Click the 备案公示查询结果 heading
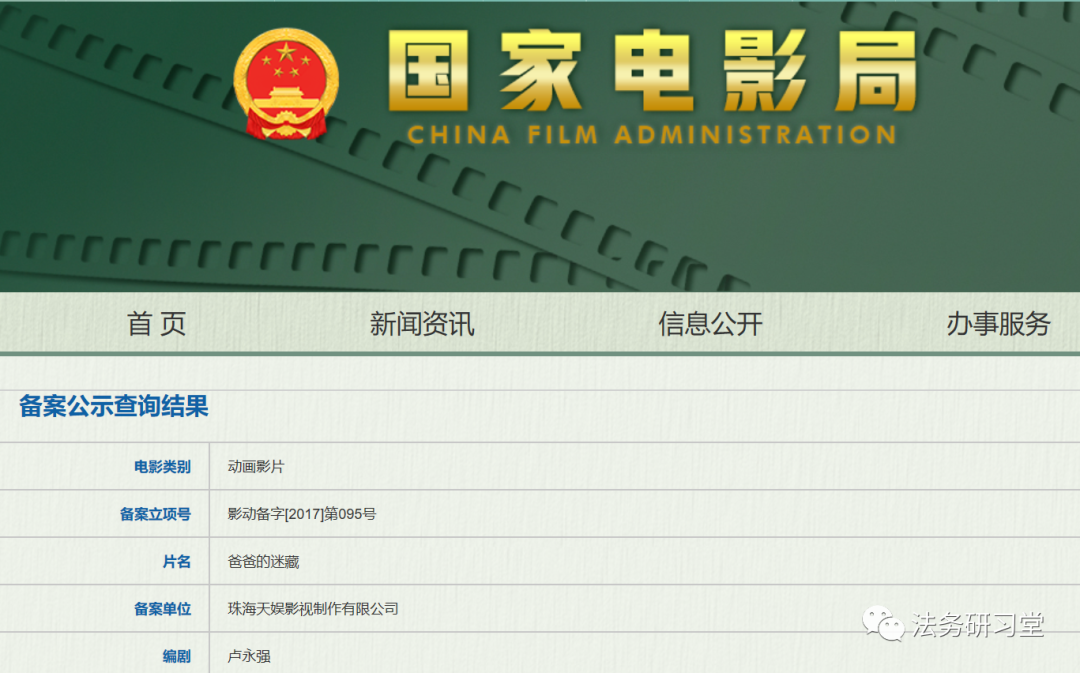Screen dimensions: 1080x673 coord(114,406)
